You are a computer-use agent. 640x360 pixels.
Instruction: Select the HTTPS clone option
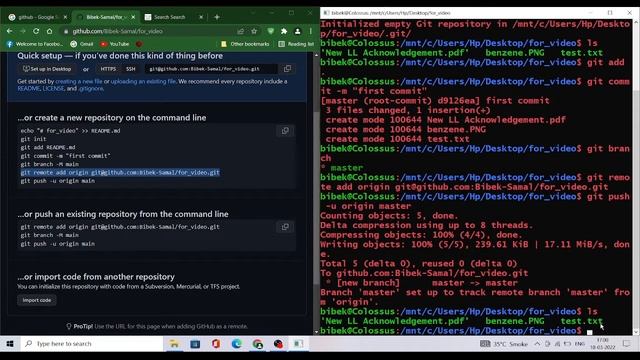(108, 69)
